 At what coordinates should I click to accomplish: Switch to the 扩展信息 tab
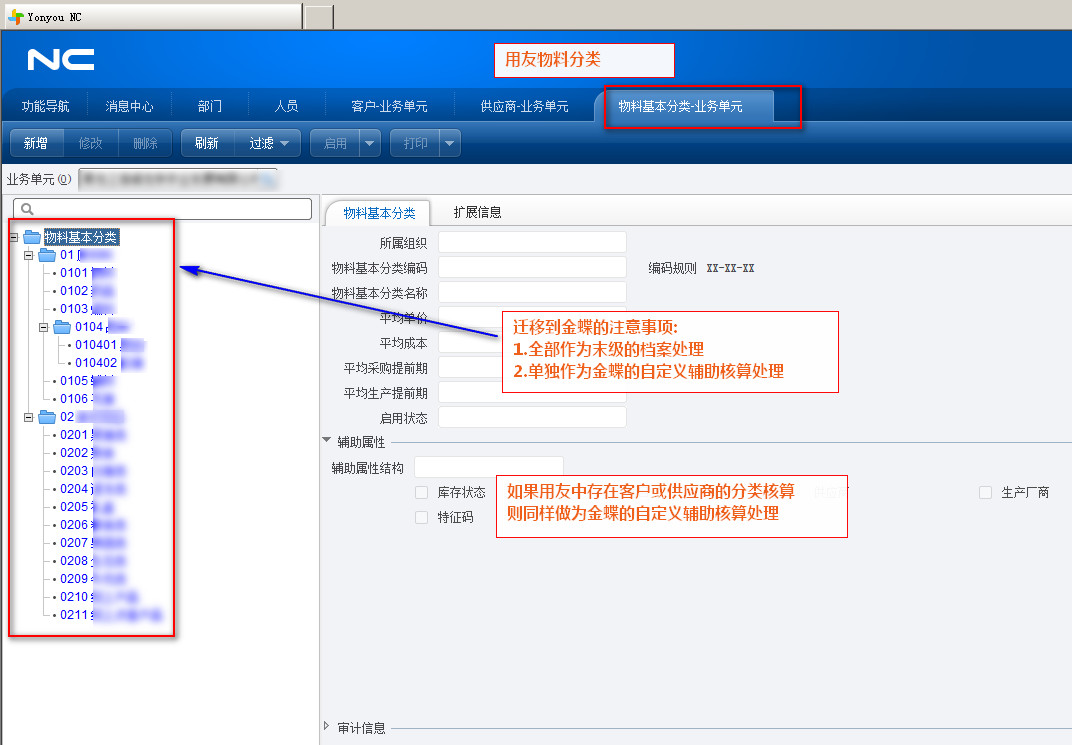(x=477, y=212)
